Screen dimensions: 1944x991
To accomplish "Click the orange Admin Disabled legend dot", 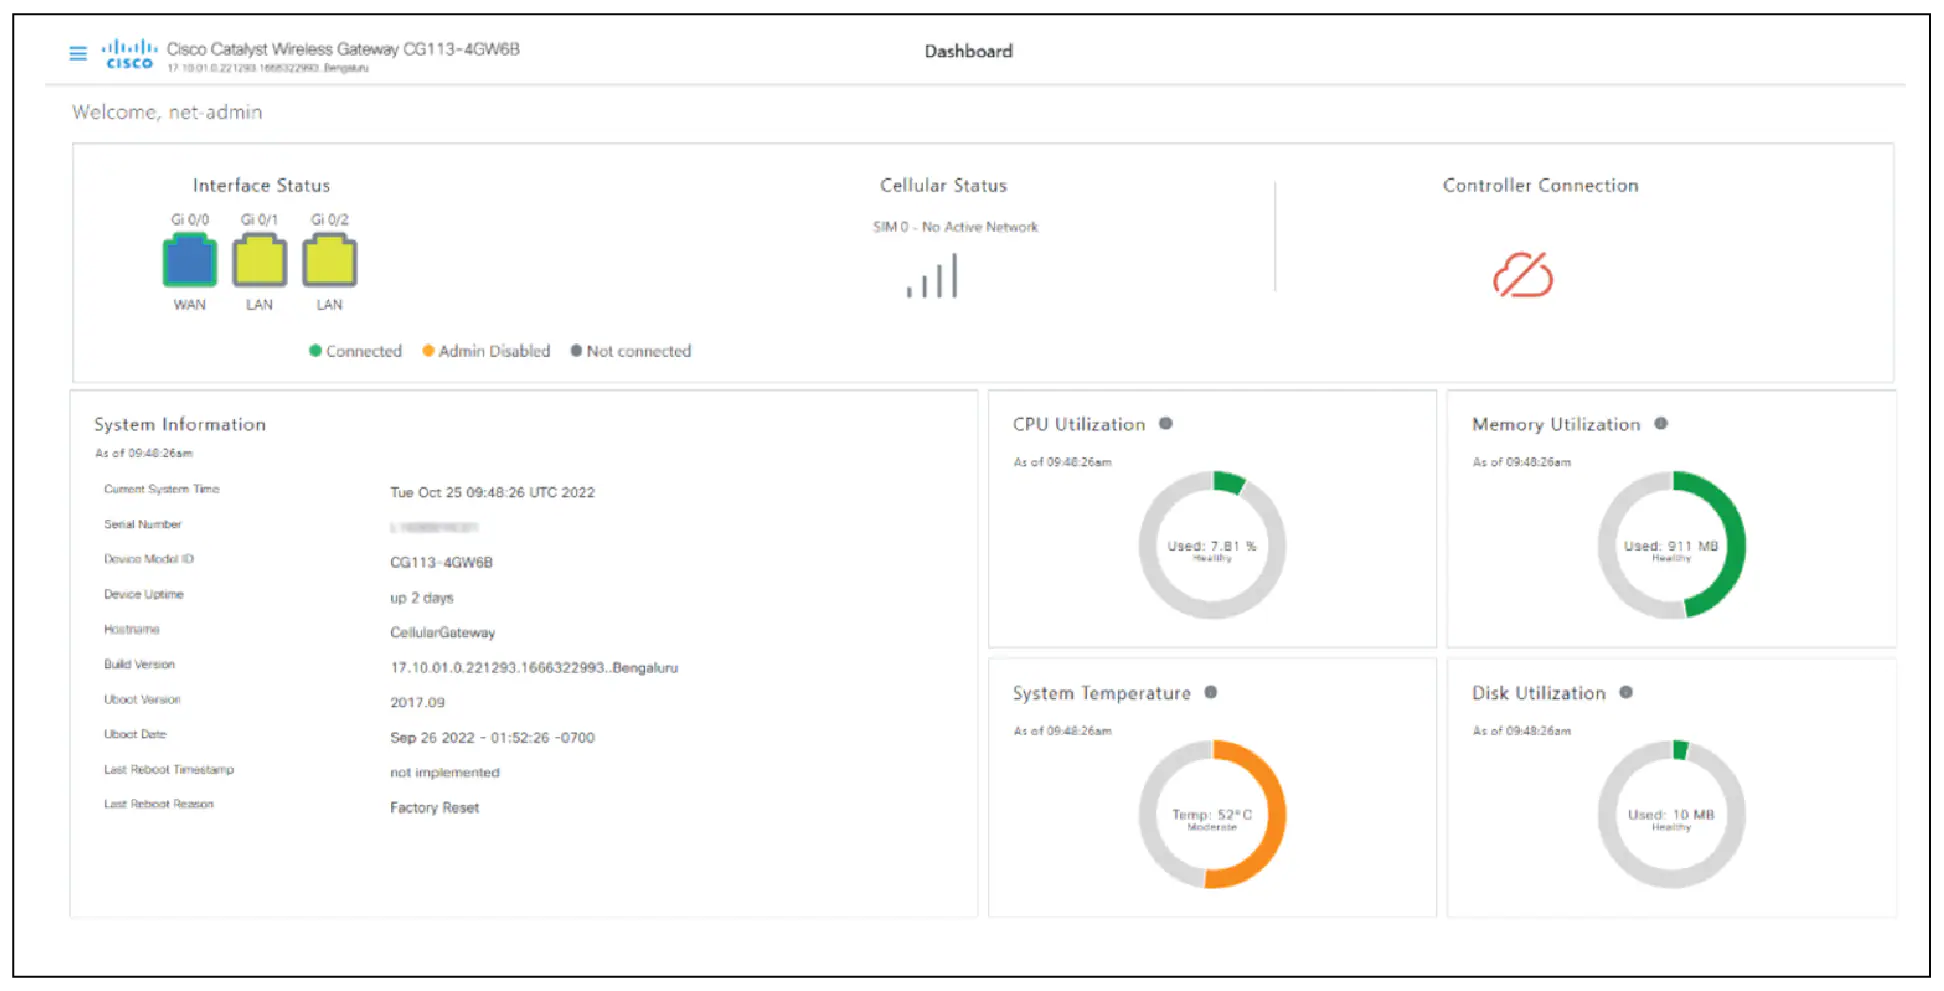I will 428,351.
